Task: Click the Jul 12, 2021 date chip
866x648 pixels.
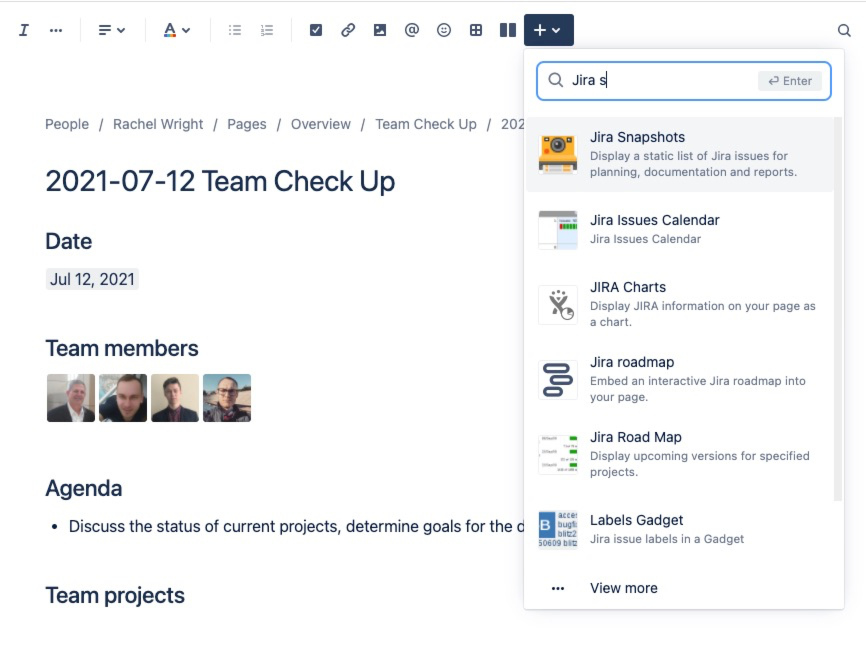Action: pos(92,279)
